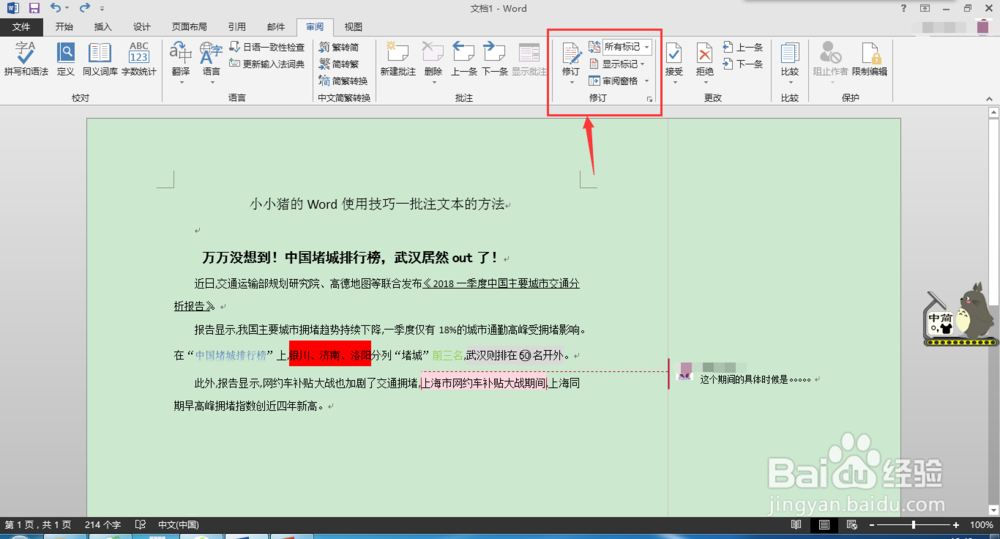The image size is (1000, 539).
Task: Undo the last action
Action: pos(55,8)
